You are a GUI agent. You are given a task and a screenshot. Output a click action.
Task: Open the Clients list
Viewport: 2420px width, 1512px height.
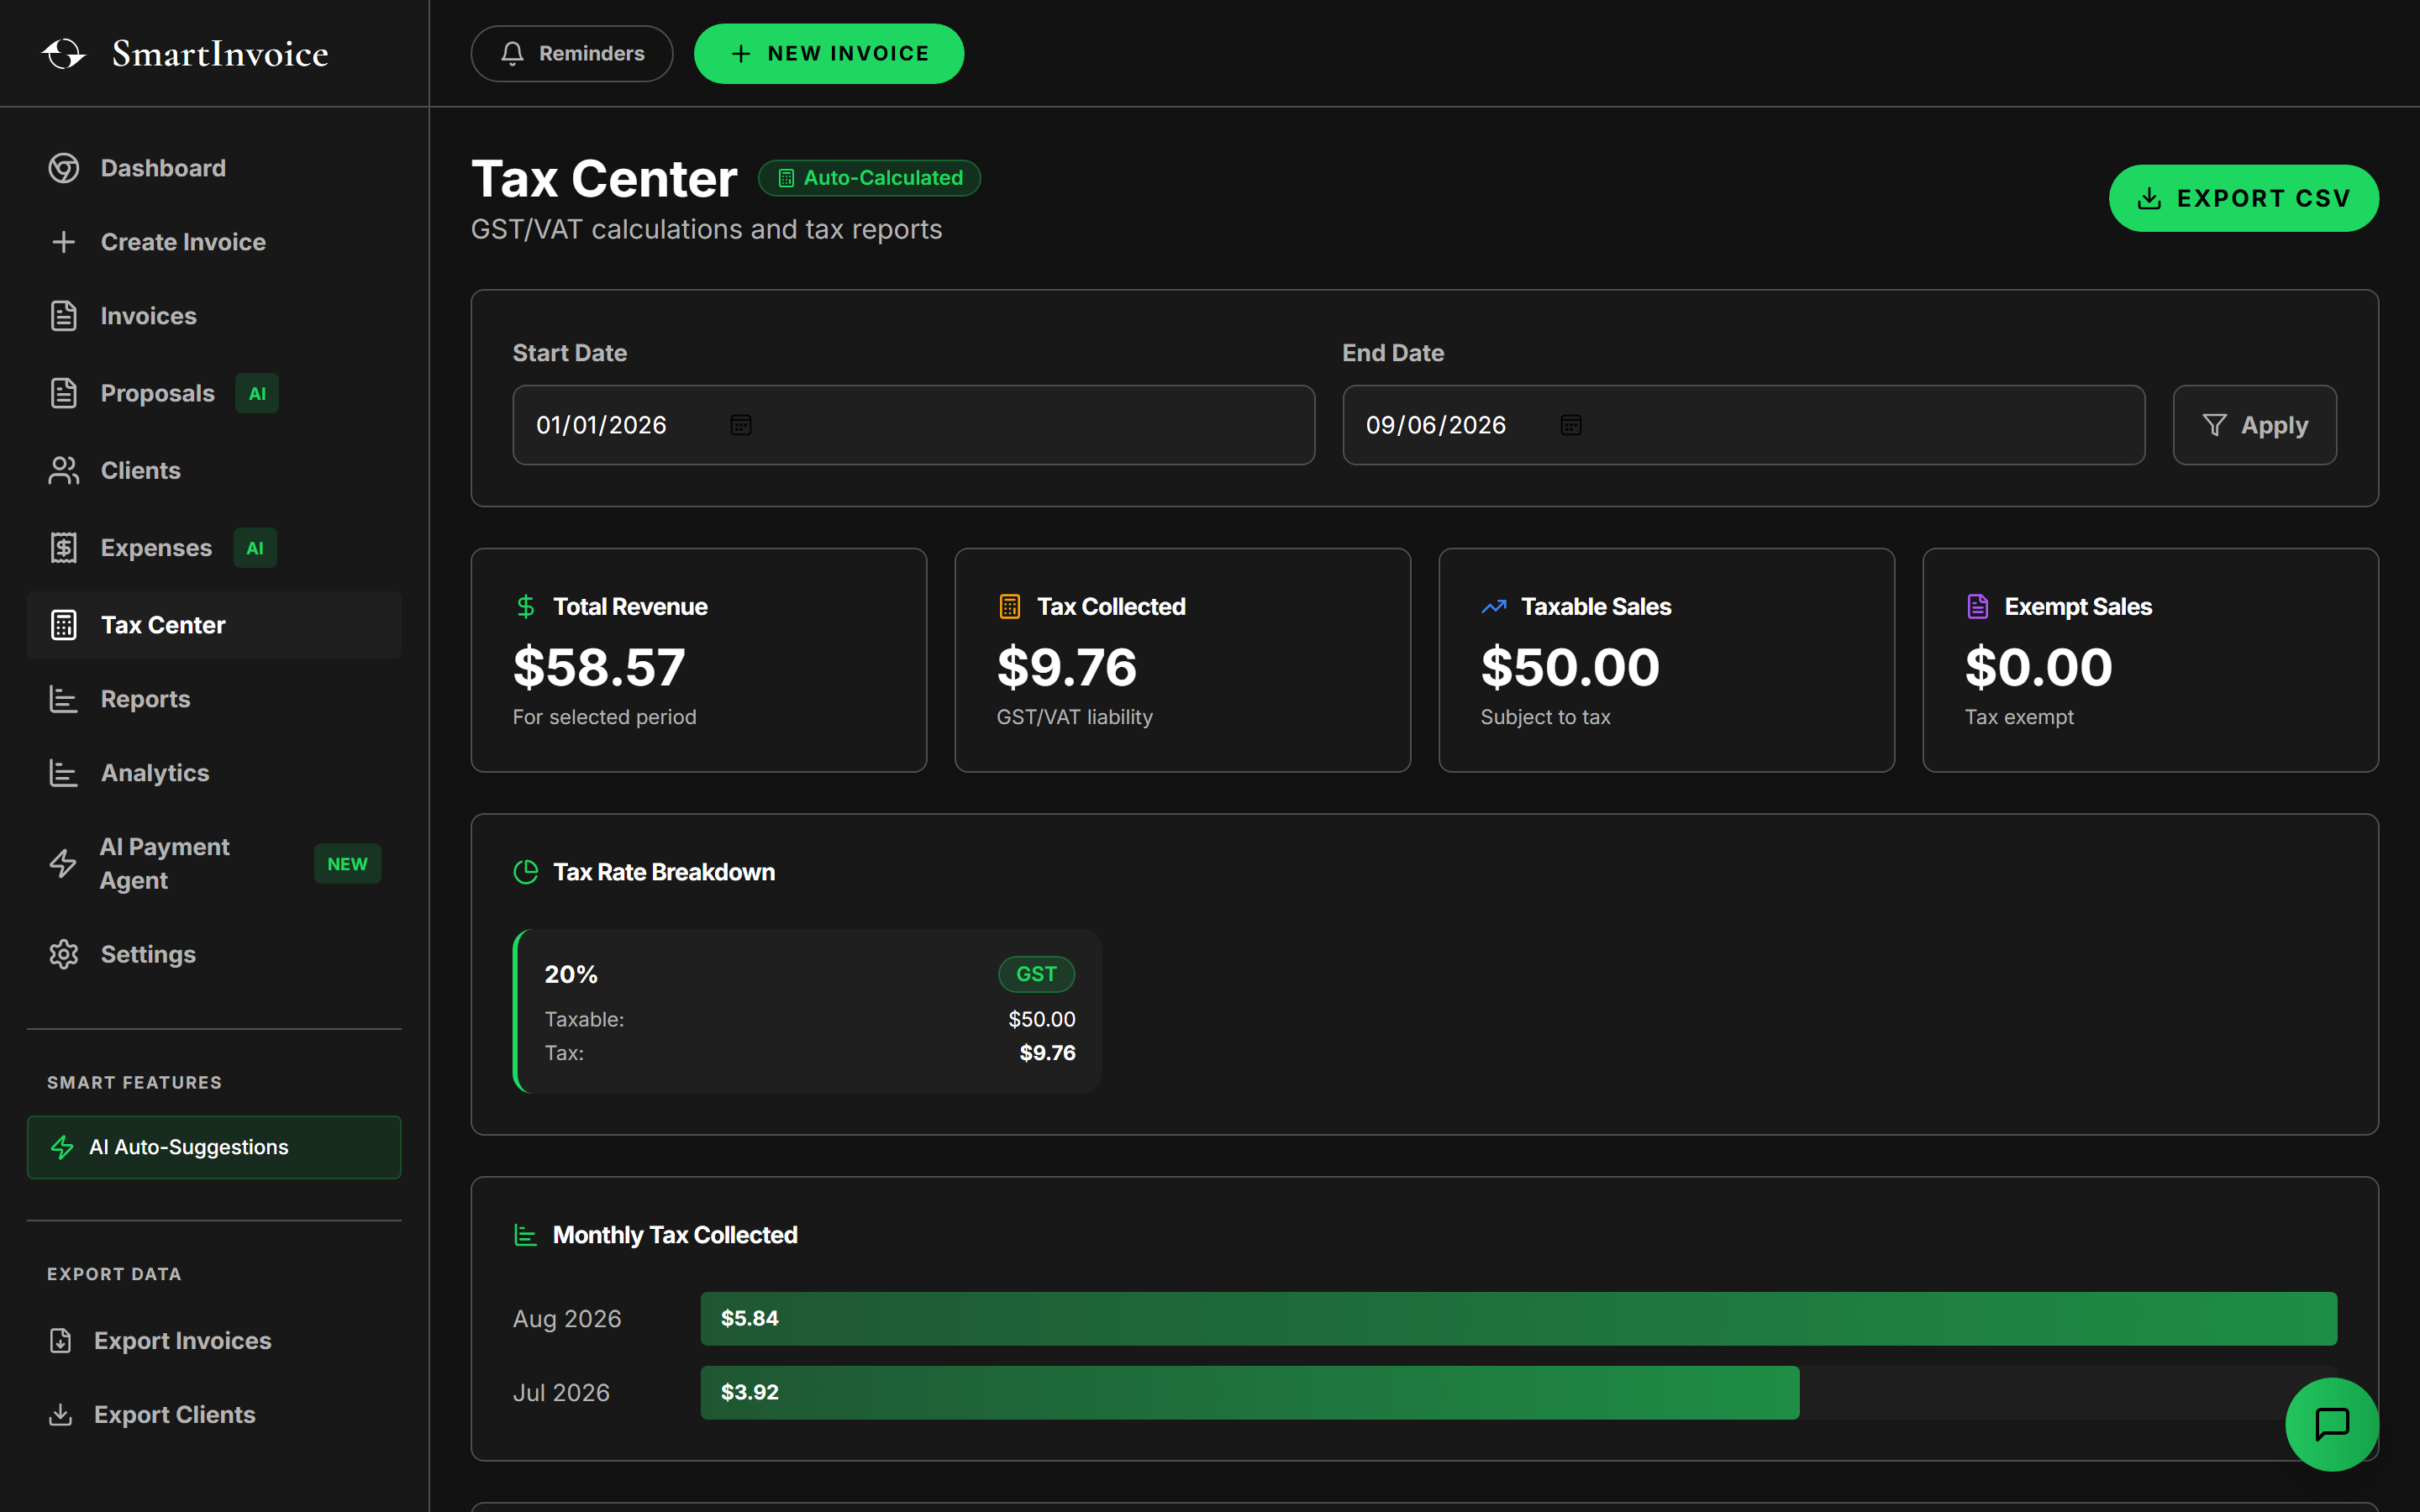pyautogui.click(x=214, y=470)
